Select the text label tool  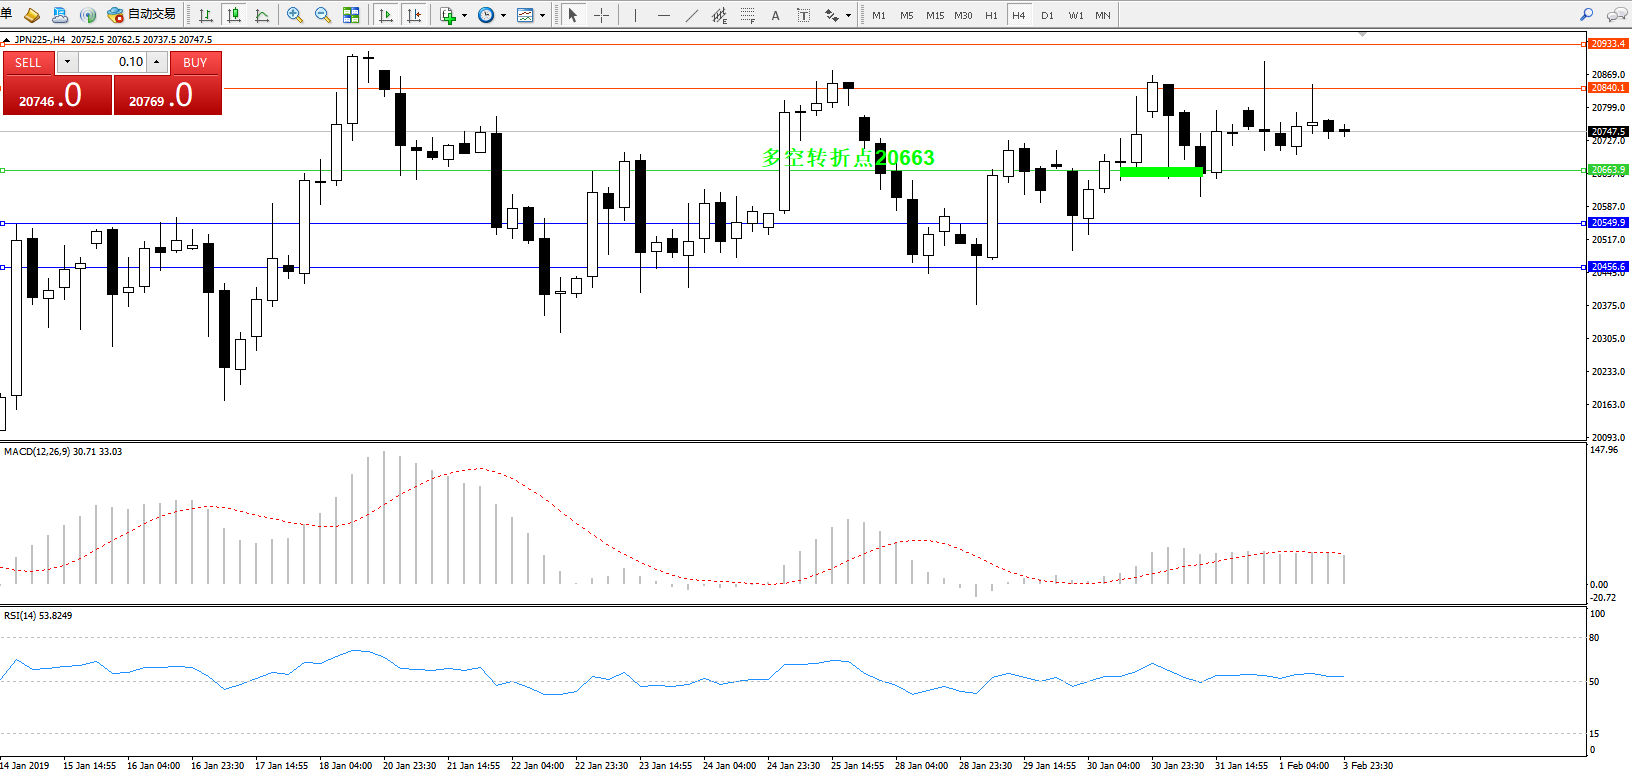click(803, 15)
